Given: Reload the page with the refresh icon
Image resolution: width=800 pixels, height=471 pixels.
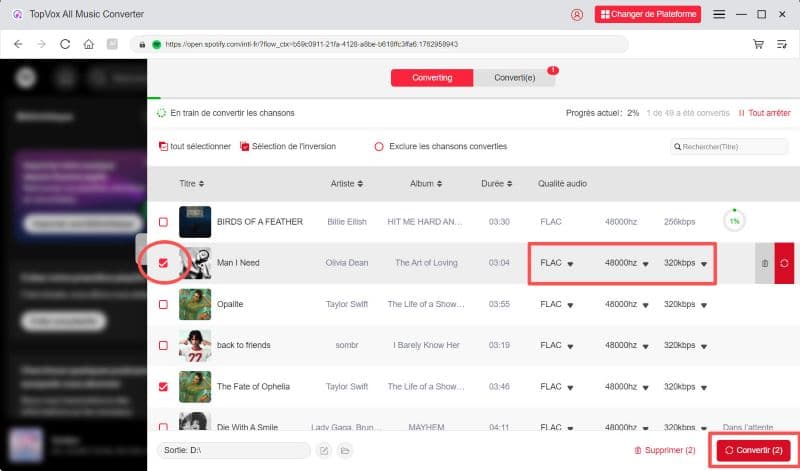Looking at the screenshot, I should (x=65, y=44).
